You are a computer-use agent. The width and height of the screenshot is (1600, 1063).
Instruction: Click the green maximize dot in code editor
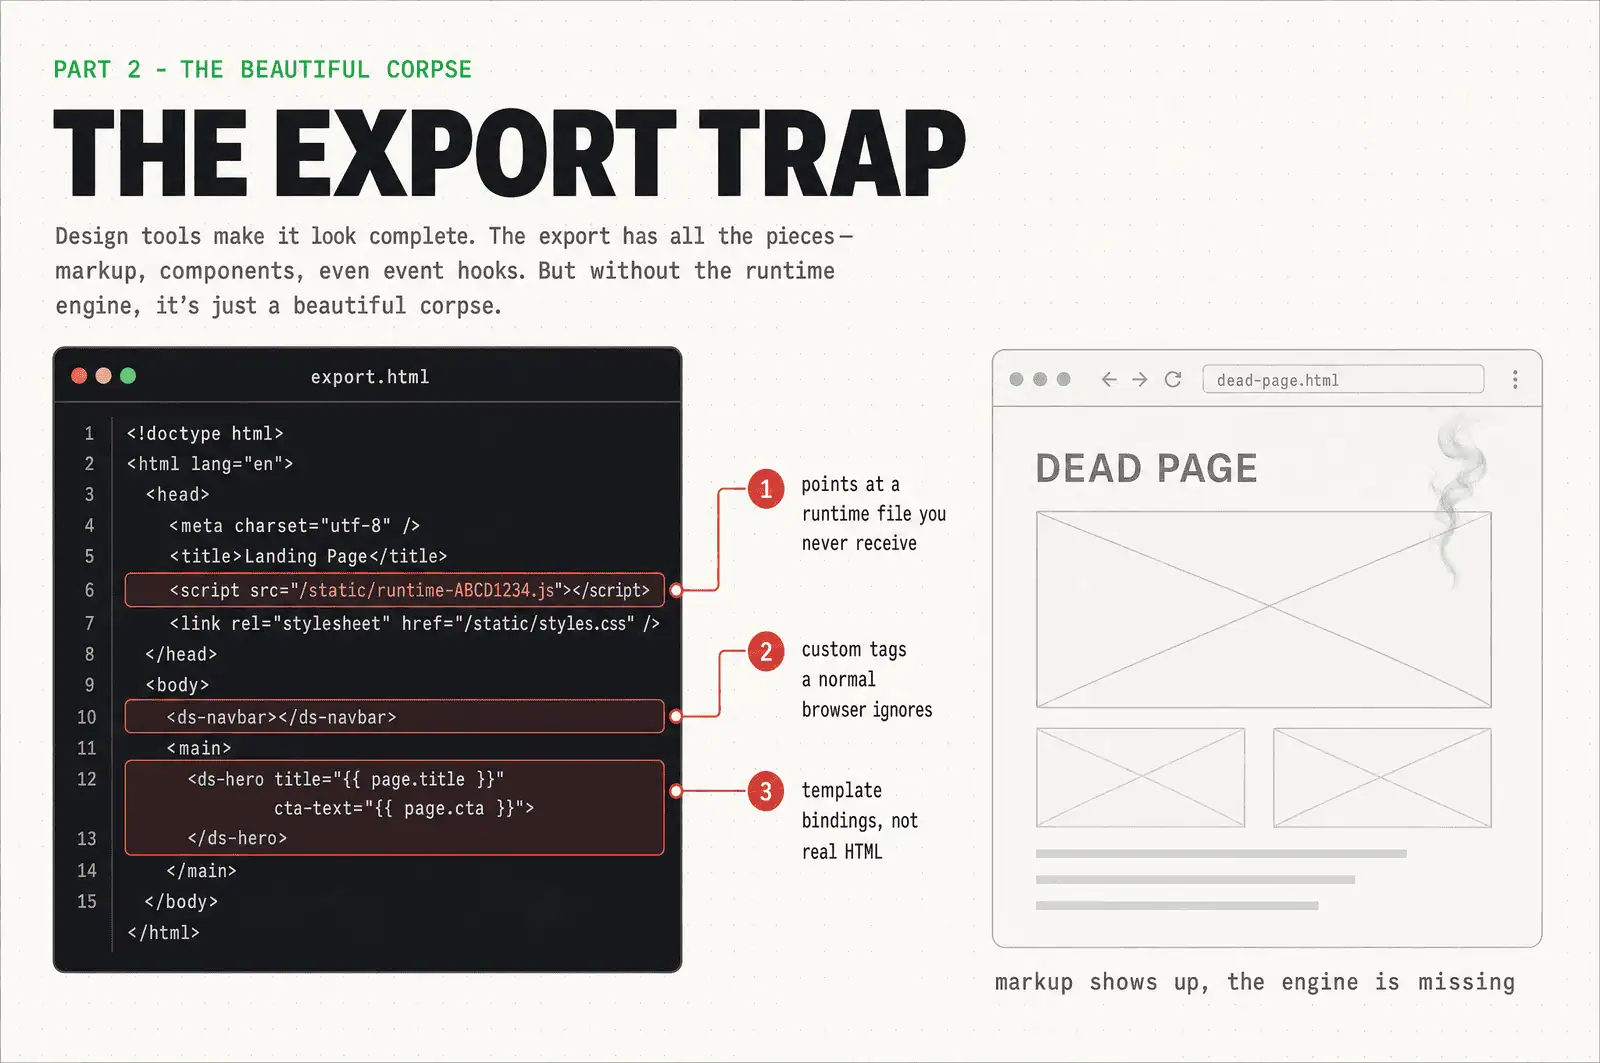pyautogui.click(x=128, y=376)
